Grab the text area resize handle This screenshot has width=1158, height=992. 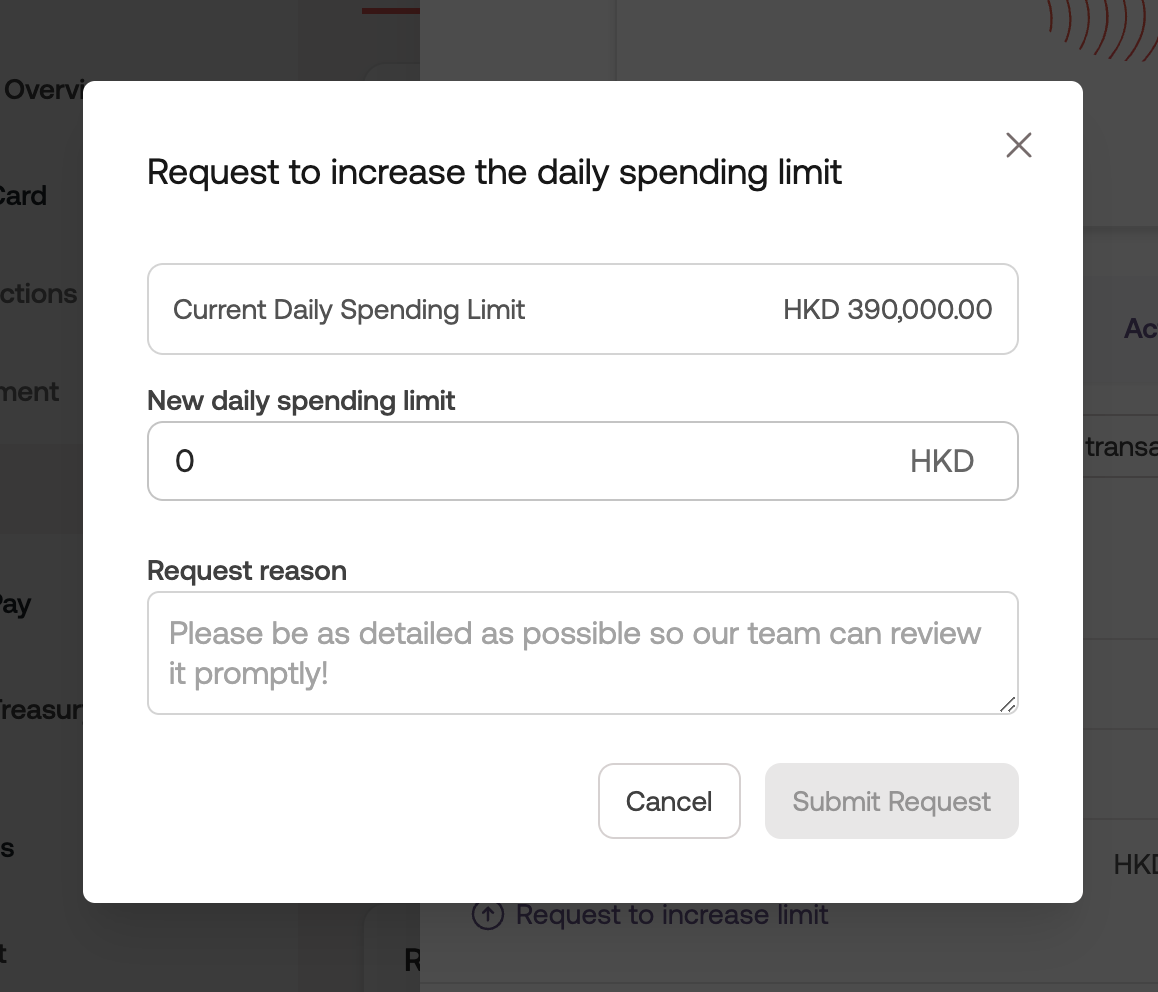pyautogui.click(x=1007, y=704)
